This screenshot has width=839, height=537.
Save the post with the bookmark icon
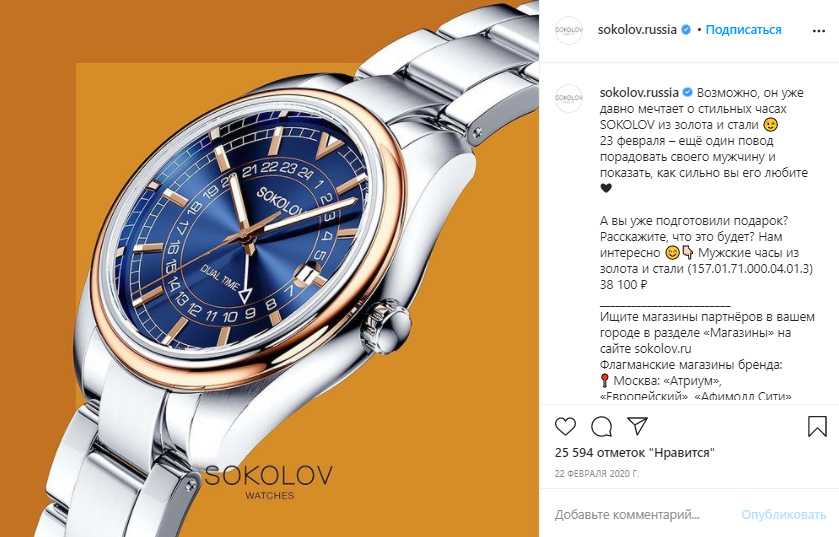[x=817, y=426]
